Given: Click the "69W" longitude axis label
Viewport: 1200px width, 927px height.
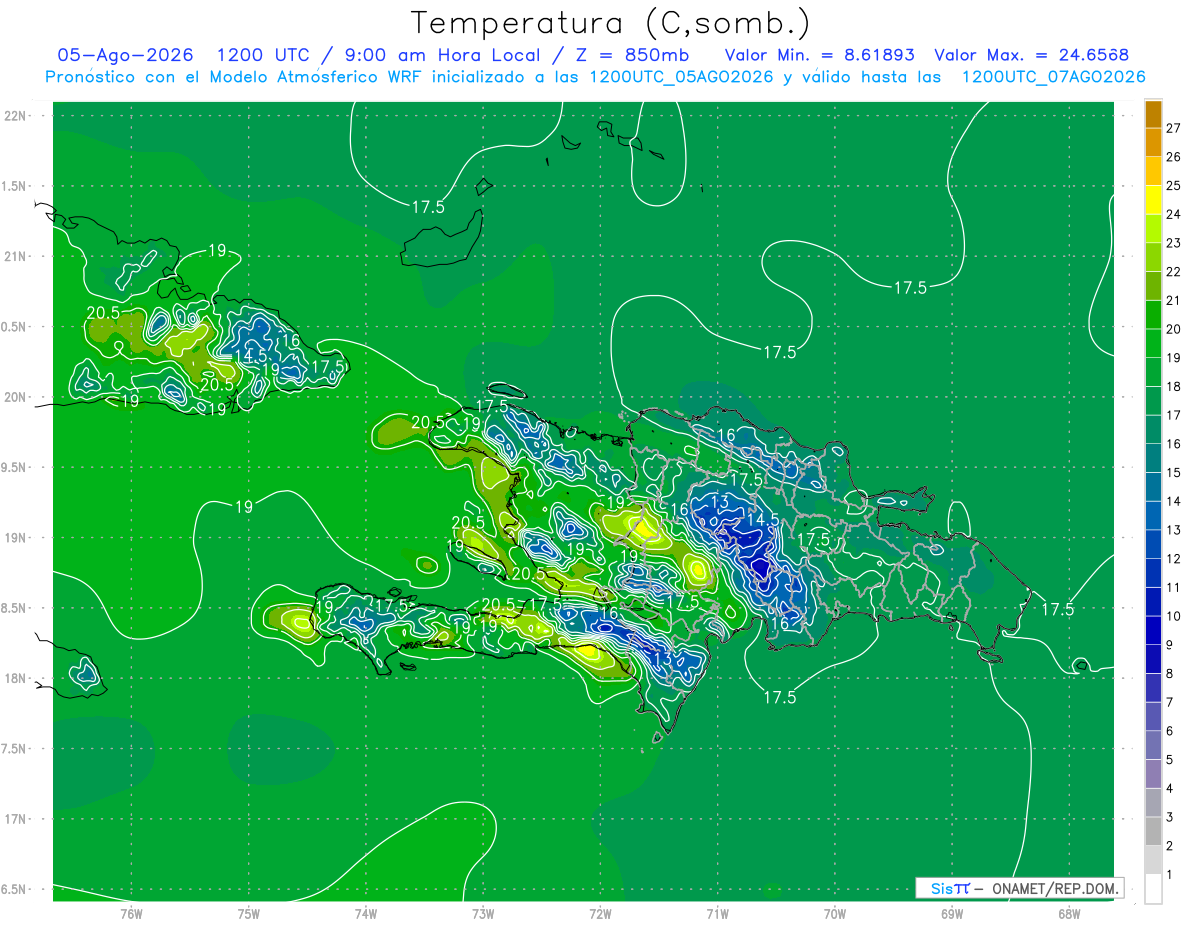Looking at the screenshot, I should (x=951, y=913).
